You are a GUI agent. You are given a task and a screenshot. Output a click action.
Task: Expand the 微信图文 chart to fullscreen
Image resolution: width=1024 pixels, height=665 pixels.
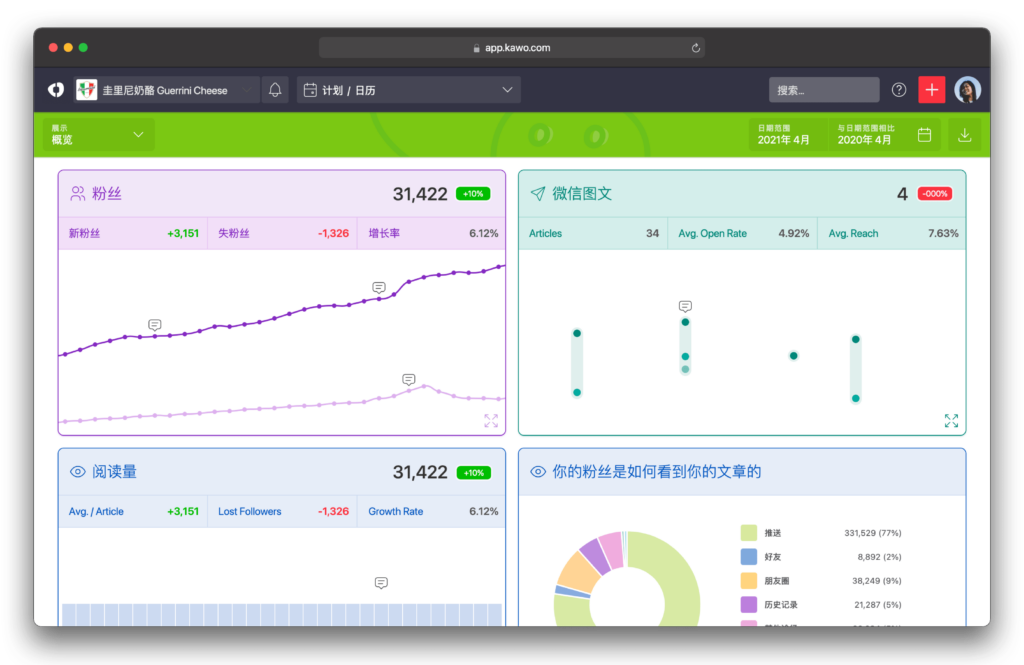(x=951, y=420)
